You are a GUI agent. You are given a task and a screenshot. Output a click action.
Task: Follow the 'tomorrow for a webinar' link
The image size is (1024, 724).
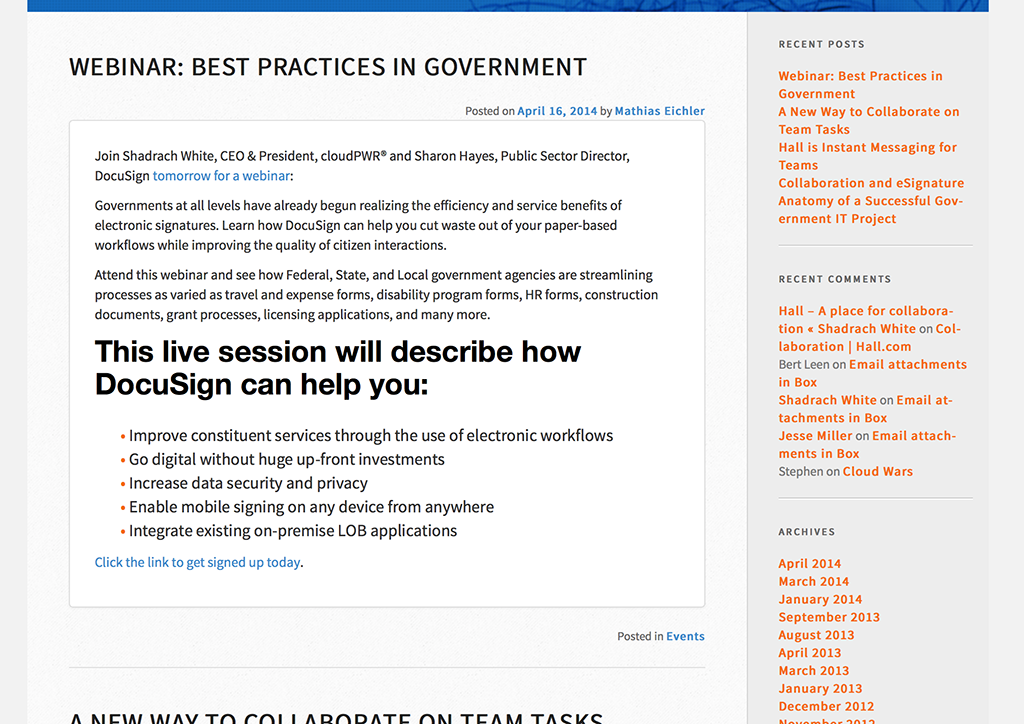[x=221, y=176]
